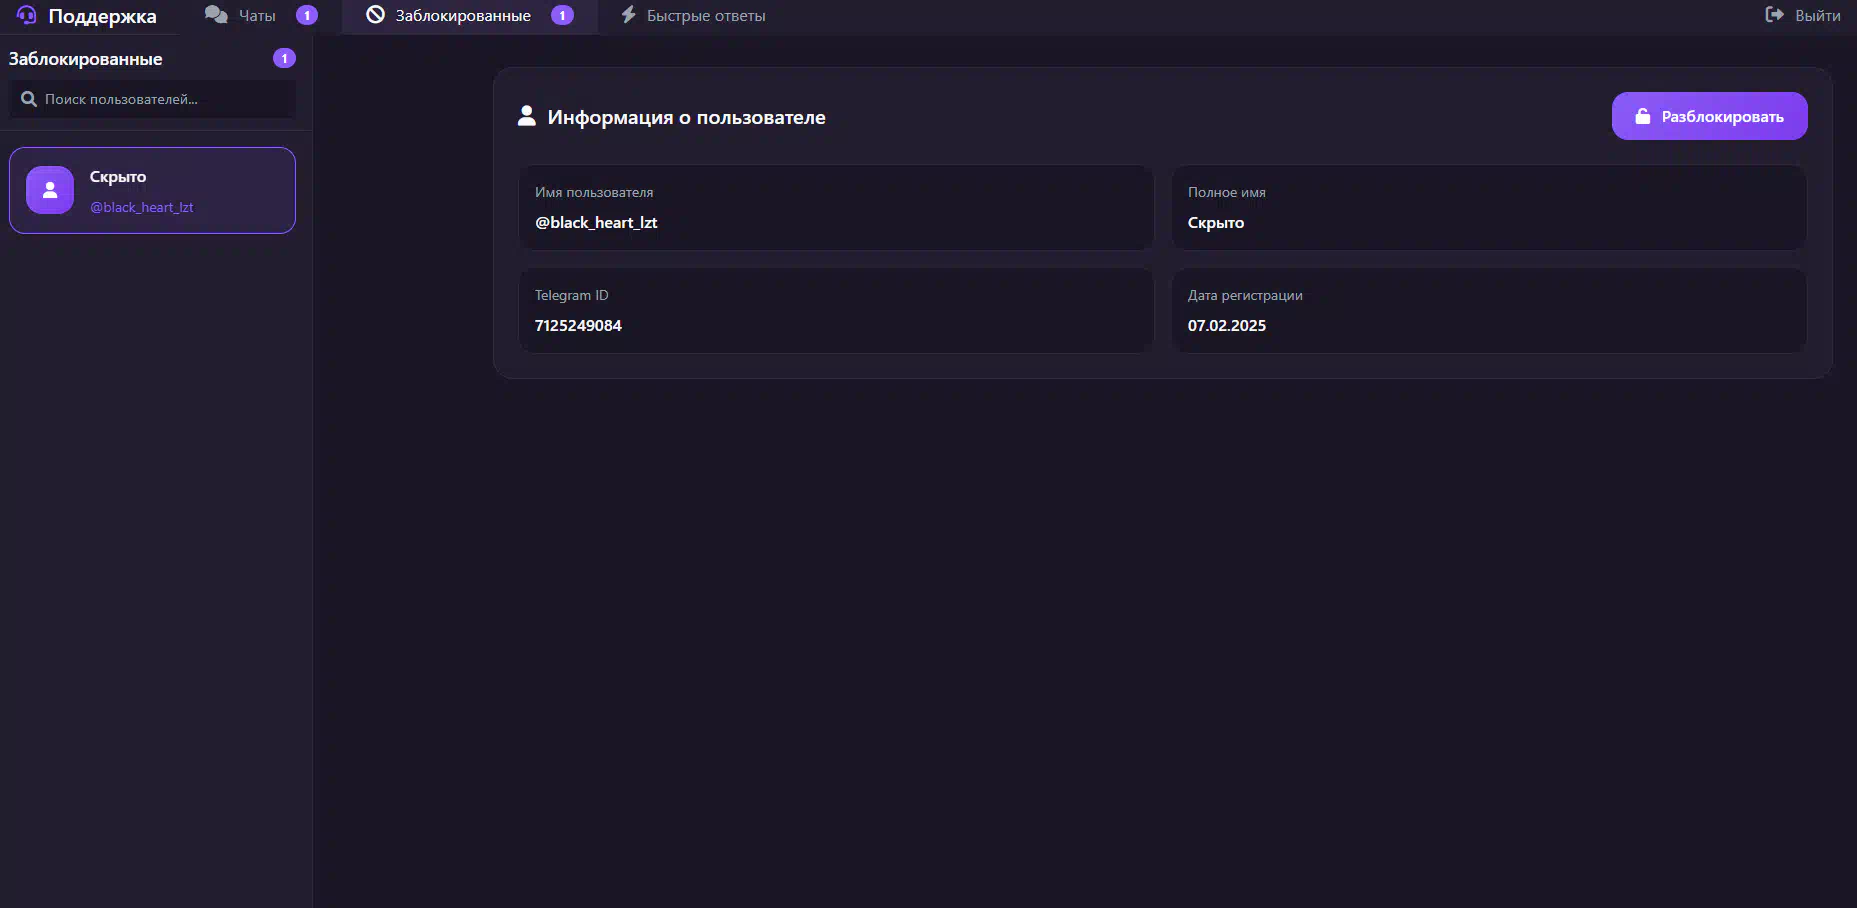
Task: Click the blocked circle icon
Action: 375,15
